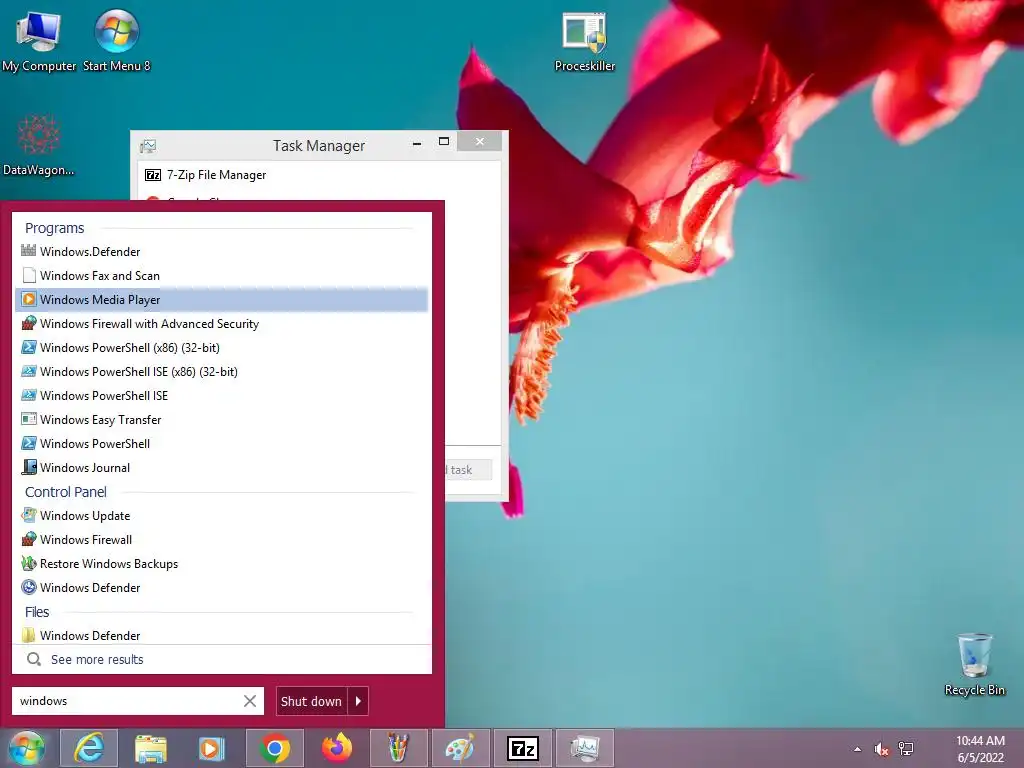Open My Computer desktop icon
Screen dimensions: 1024x768
point(39,39)
